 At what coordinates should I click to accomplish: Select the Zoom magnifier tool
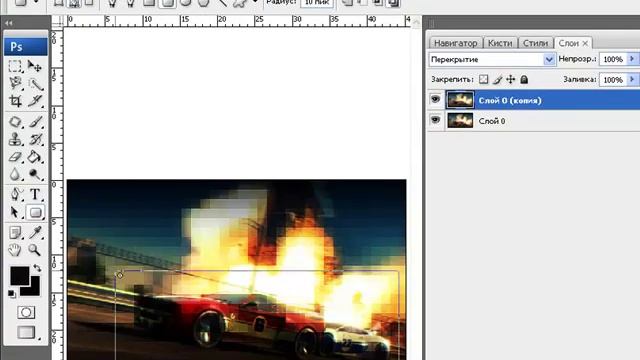point(35,250)
